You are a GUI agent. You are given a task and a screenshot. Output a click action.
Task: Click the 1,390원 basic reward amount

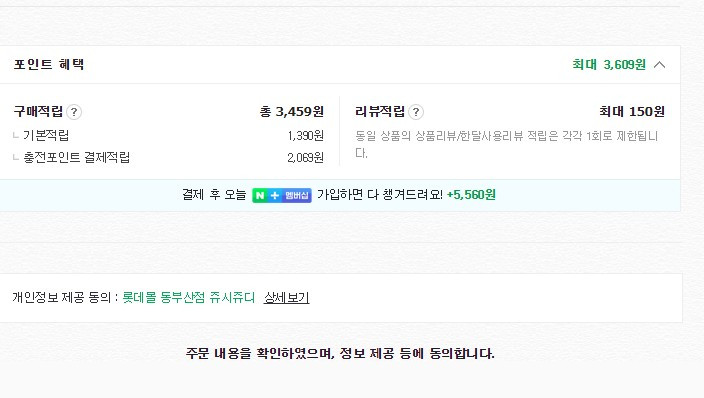coord(305,136)
